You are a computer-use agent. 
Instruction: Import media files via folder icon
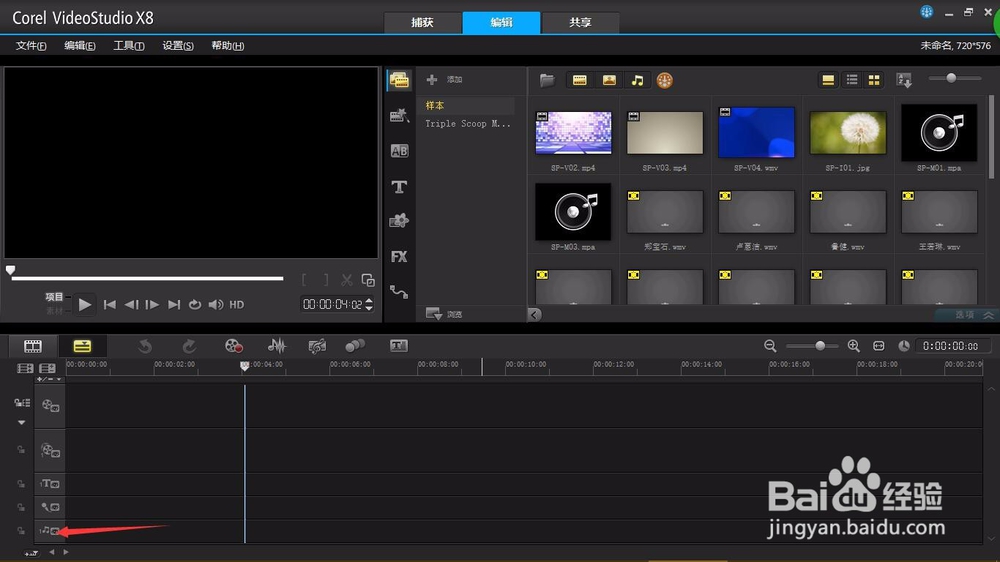point(547,80)
